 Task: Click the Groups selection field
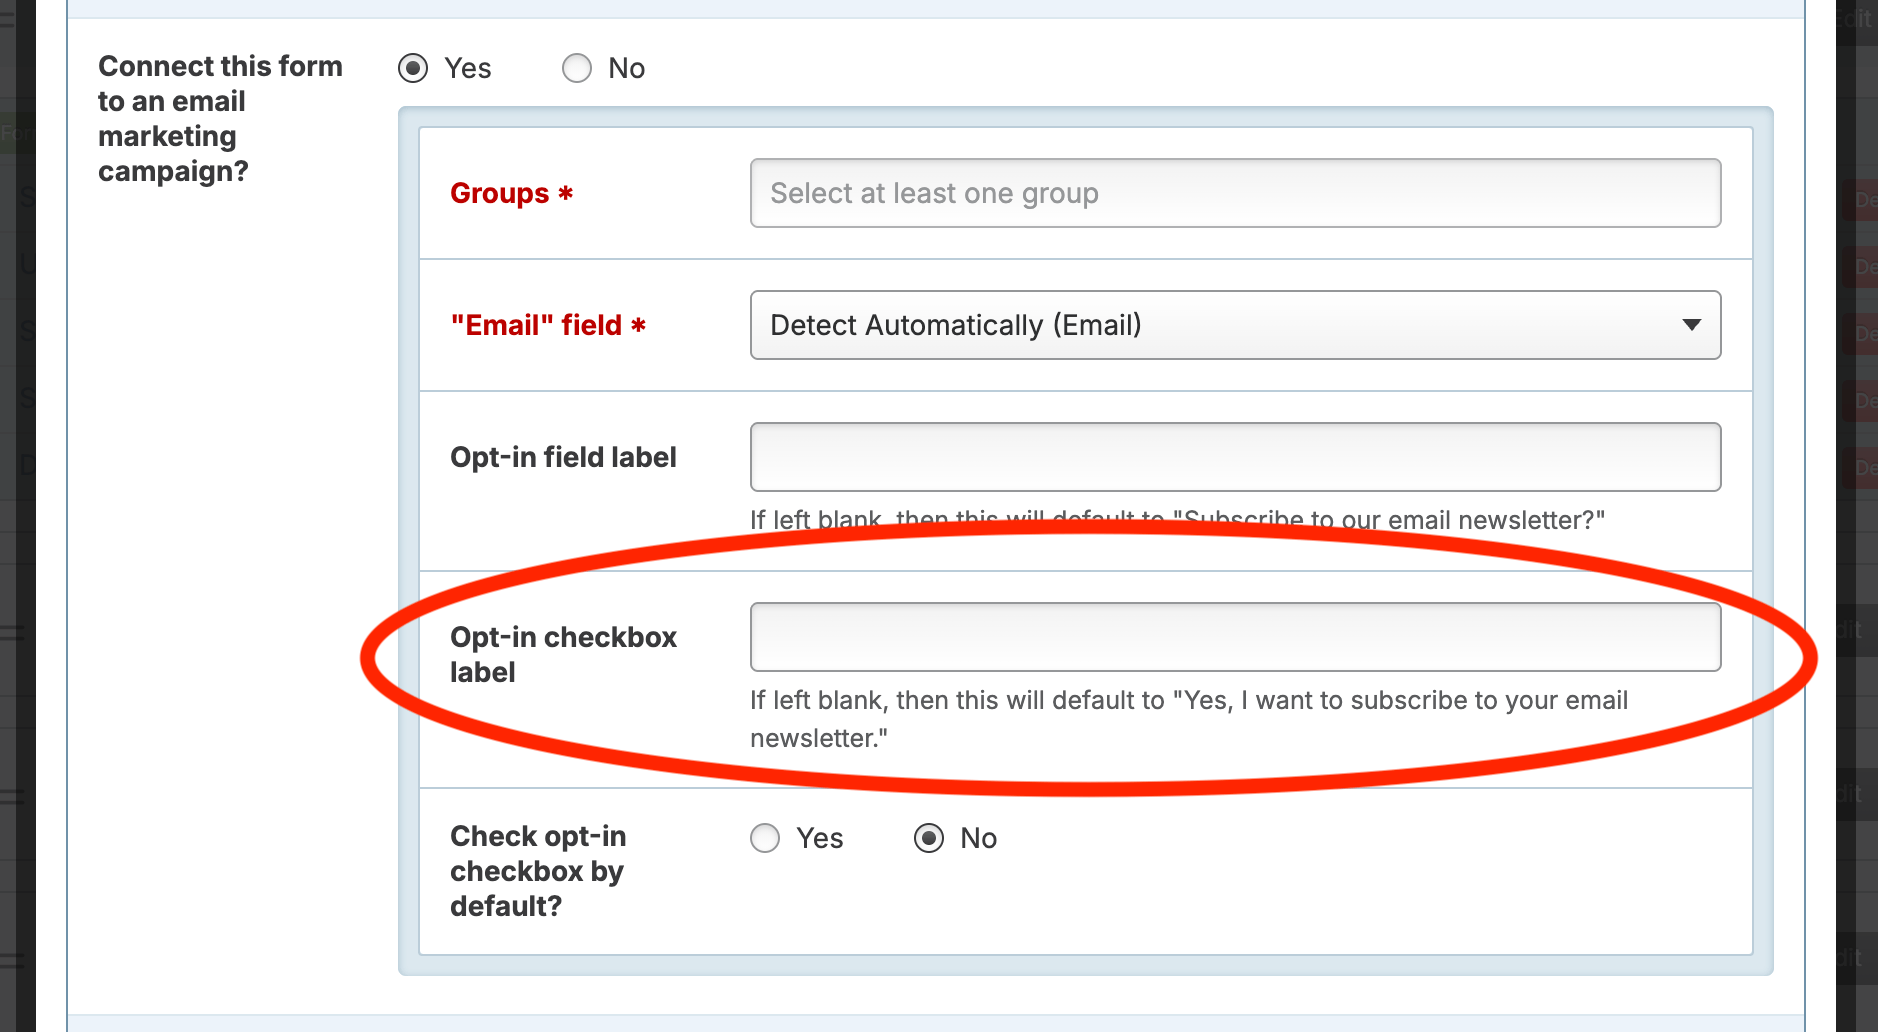(1235, 193)
